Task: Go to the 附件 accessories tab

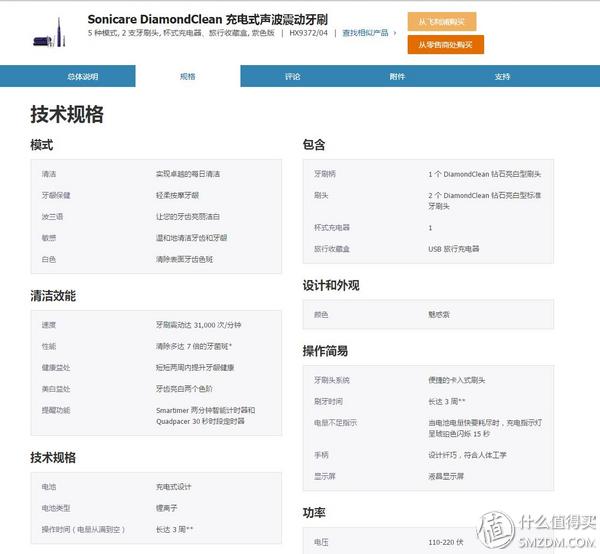Action: point(397,76)
